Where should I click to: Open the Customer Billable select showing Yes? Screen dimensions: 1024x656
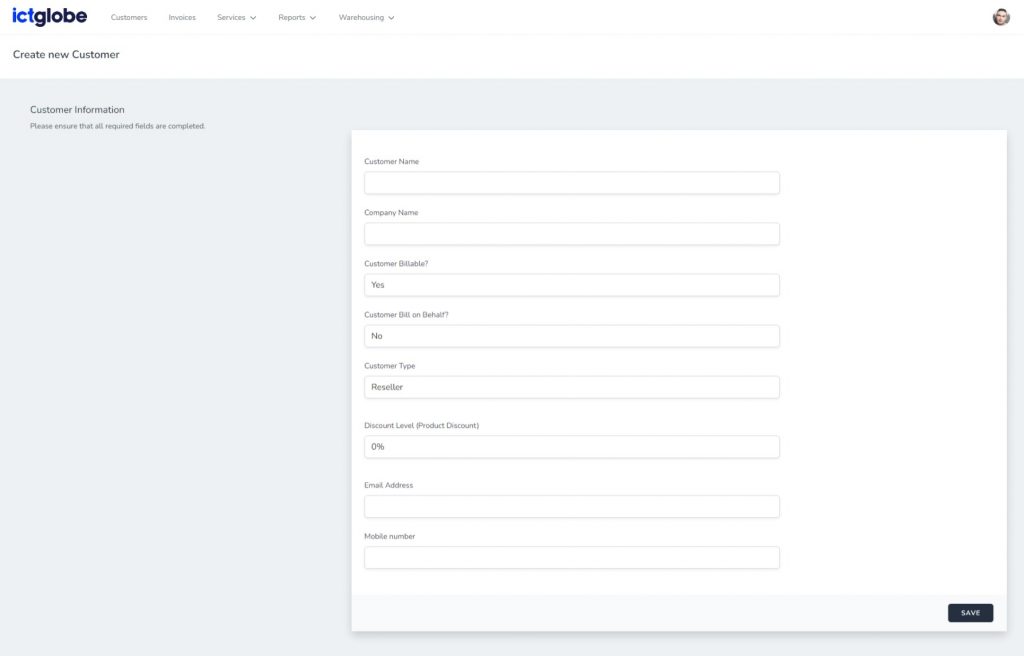coord(571,285)
